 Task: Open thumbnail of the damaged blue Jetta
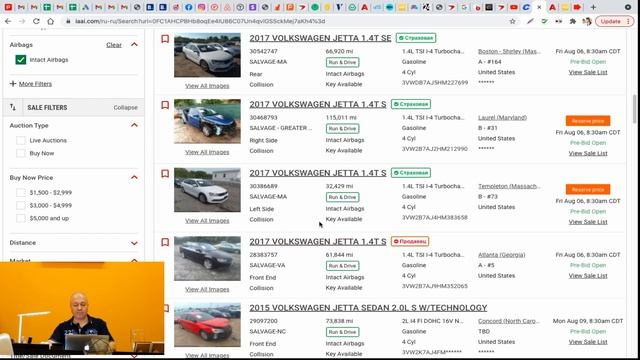(x=207, y=121)
